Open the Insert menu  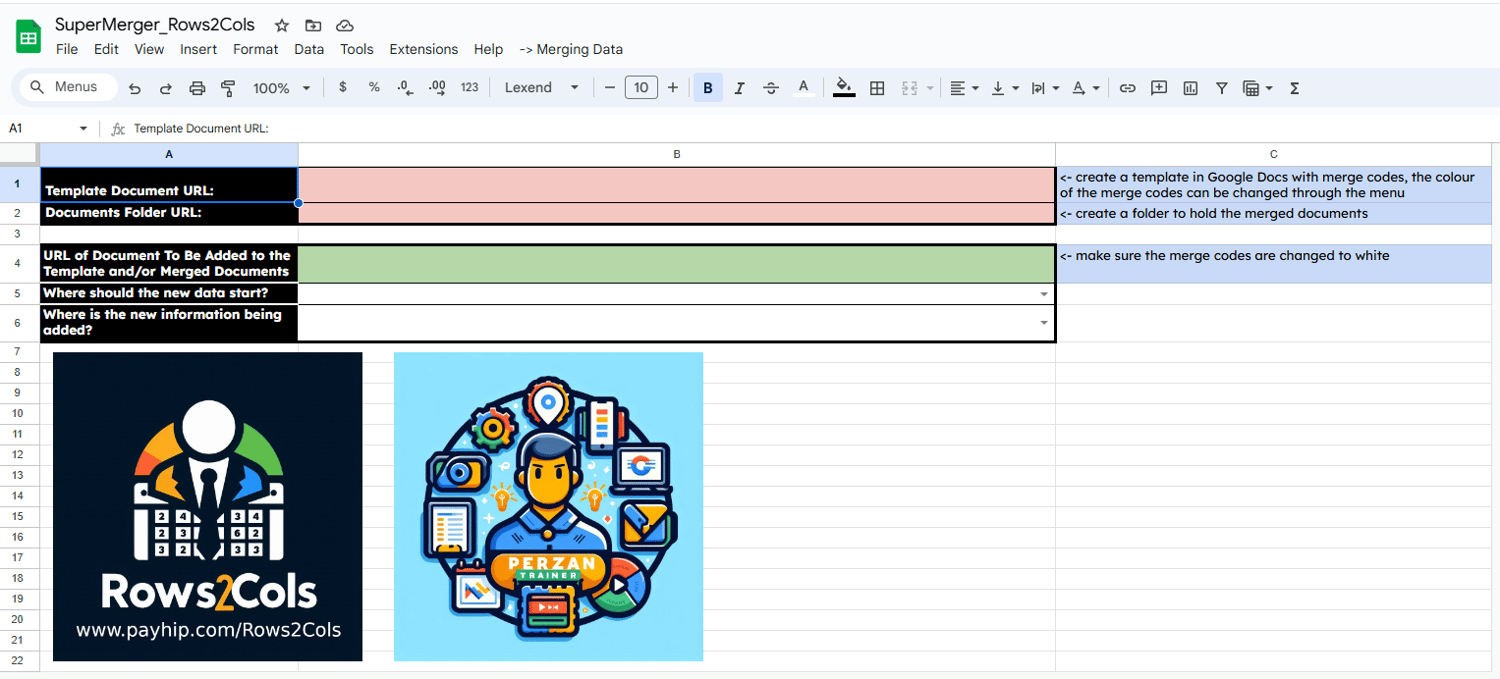click(198, 49)
